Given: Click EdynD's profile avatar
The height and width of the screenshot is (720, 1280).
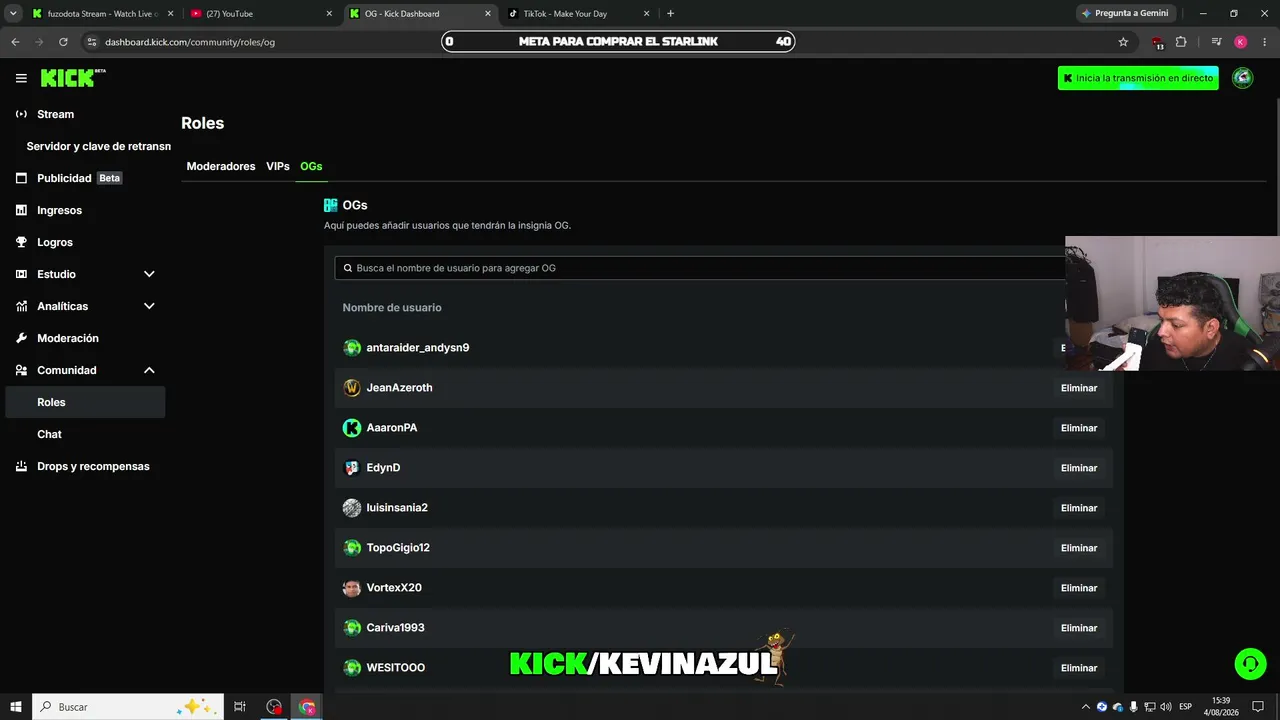Looking at the screenshot, I should pyautogui.click(x=352, y=468).
